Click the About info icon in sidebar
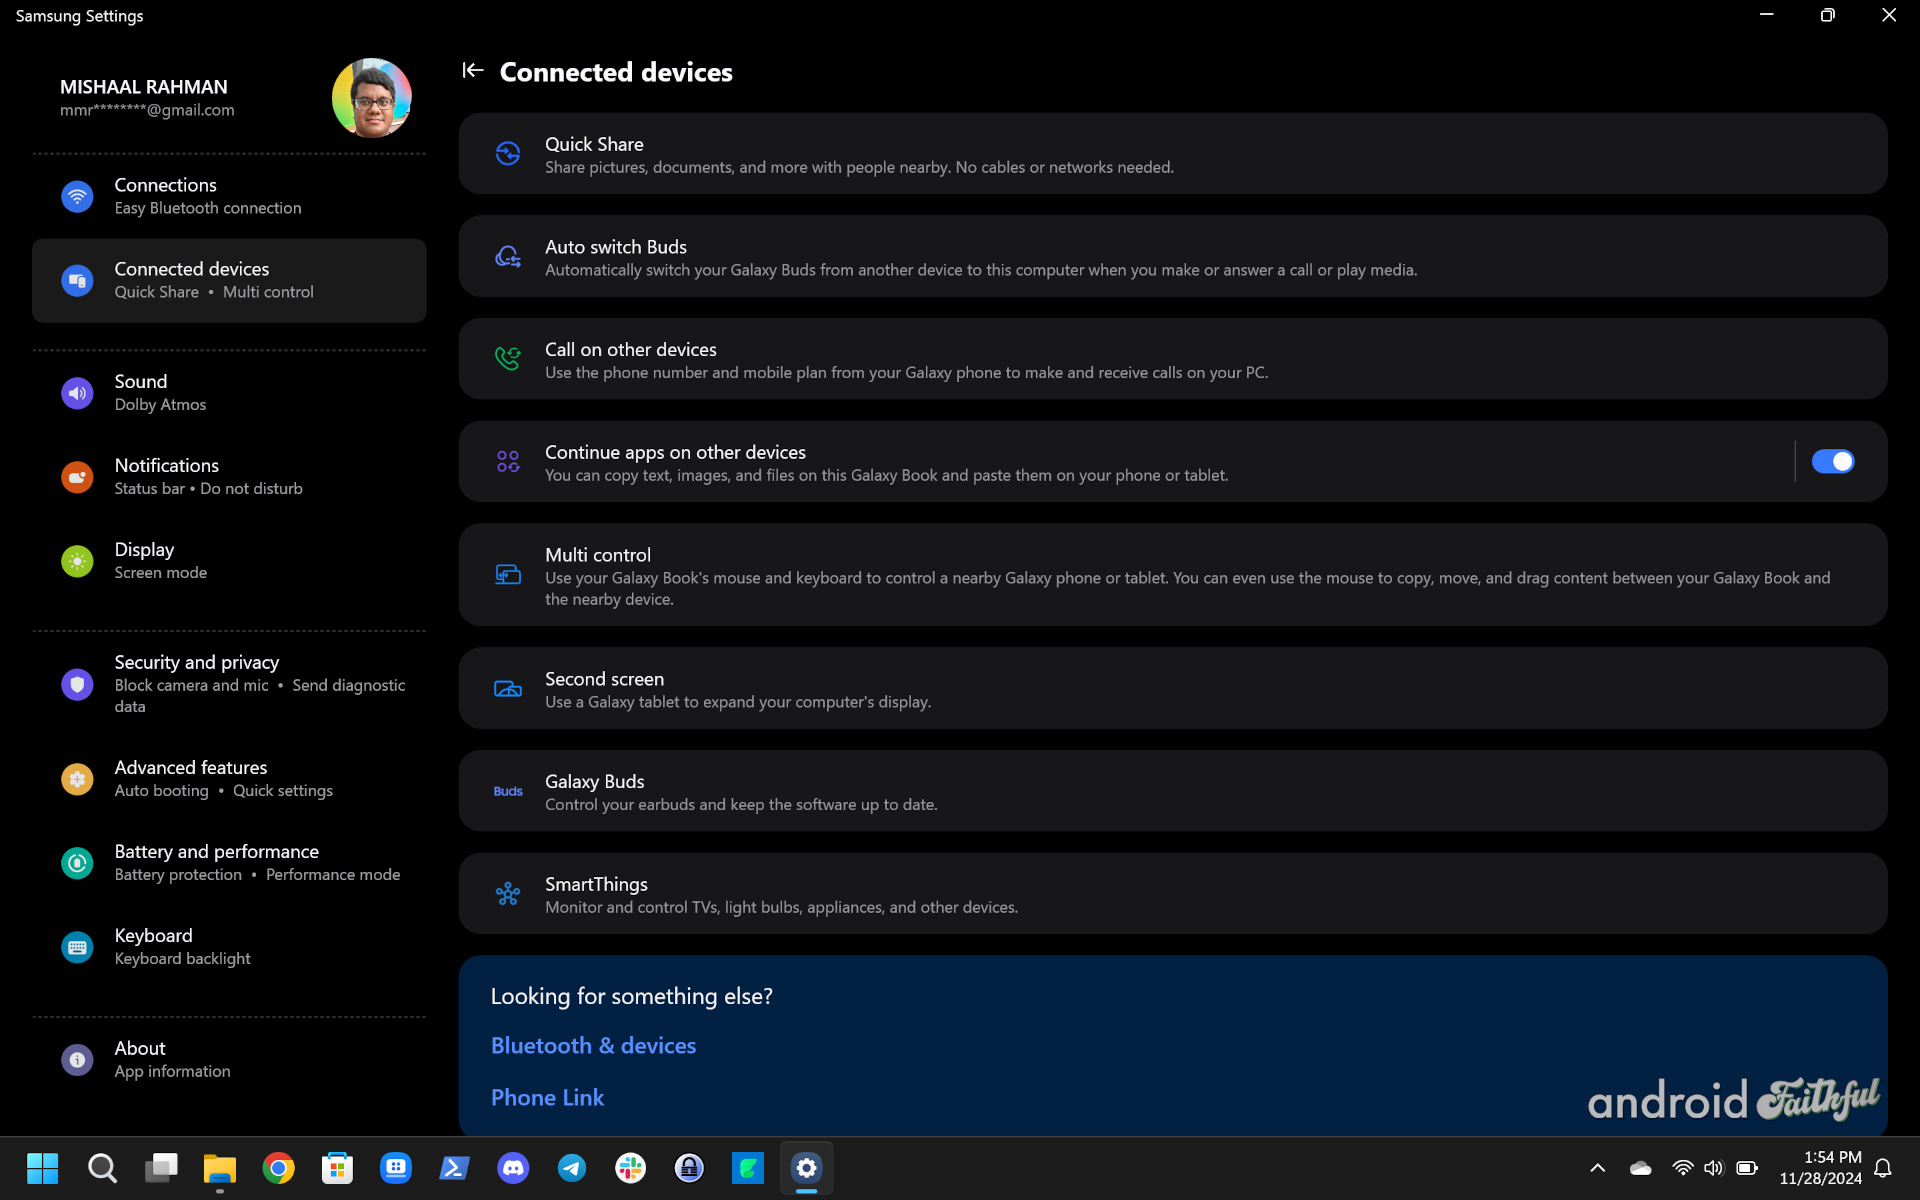The image size is (1920, 1200). [77, 1060]
